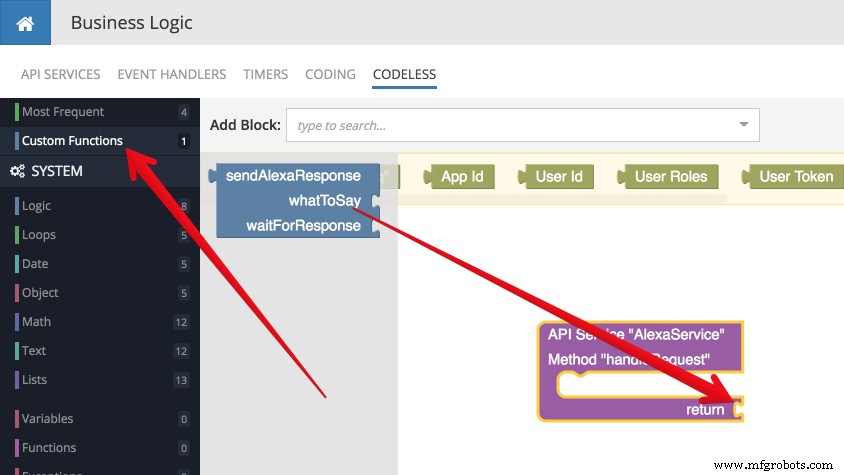Open Custom Functions category
Viewport: 844px width, 475px height.
pyautogui.click(x=72, y=141)
